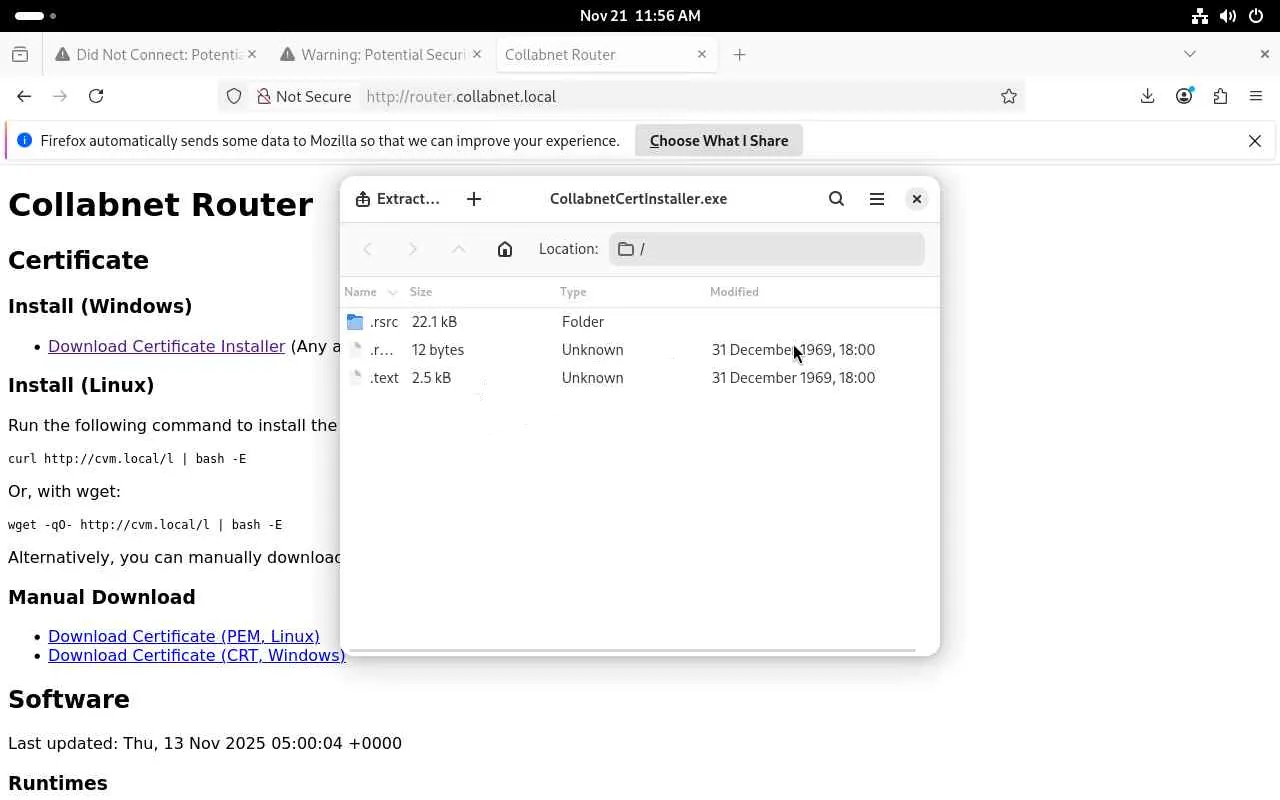This screenshot has width=1280, height=800.
Task: Click the volume icon in top bar
Action: tap(1228, 16)
